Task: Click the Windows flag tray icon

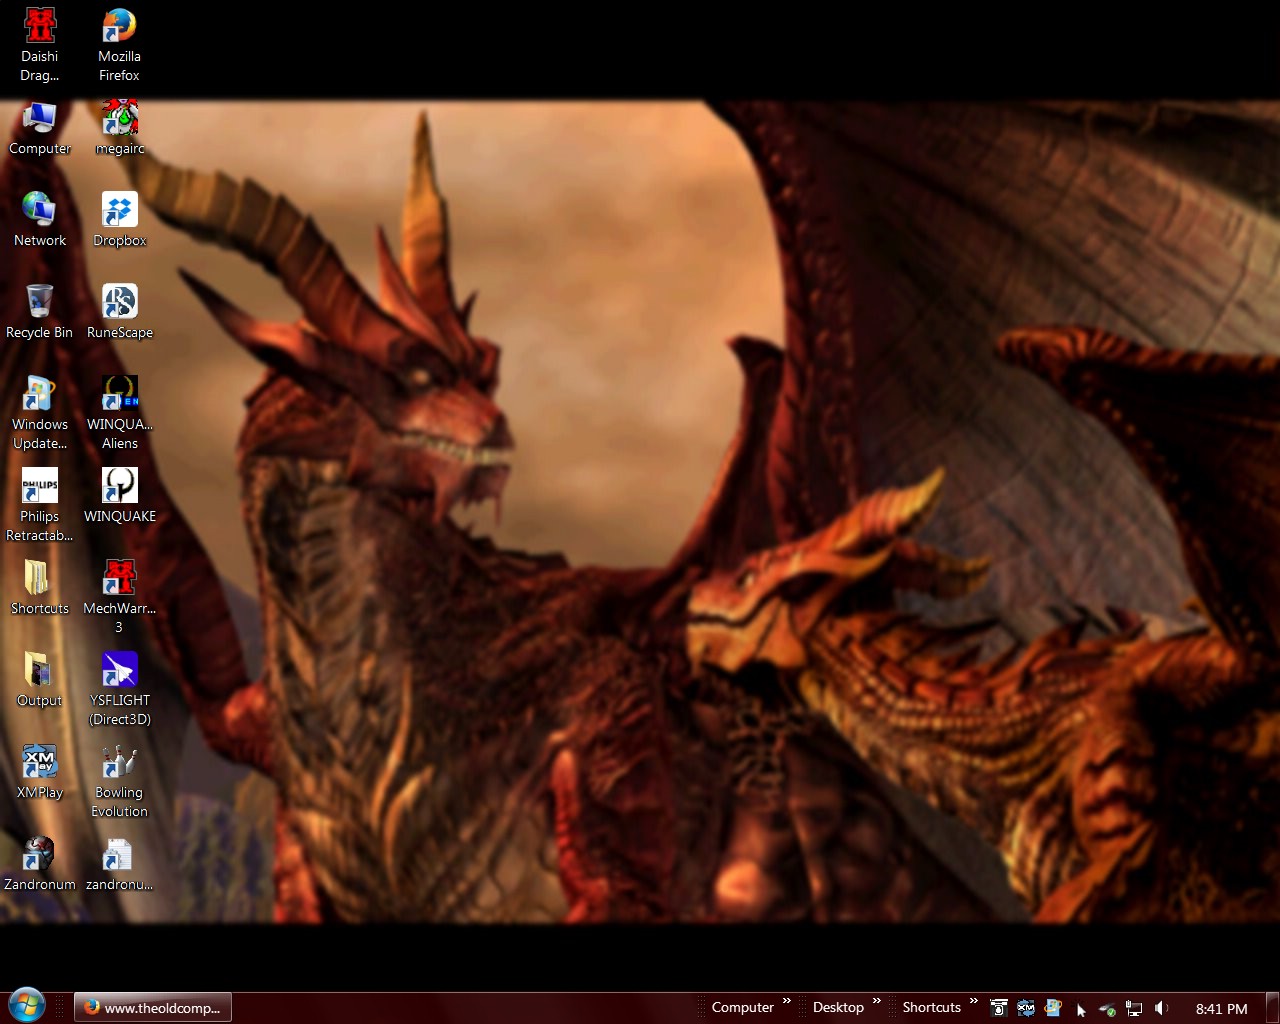Action: click(1052, 1008)
